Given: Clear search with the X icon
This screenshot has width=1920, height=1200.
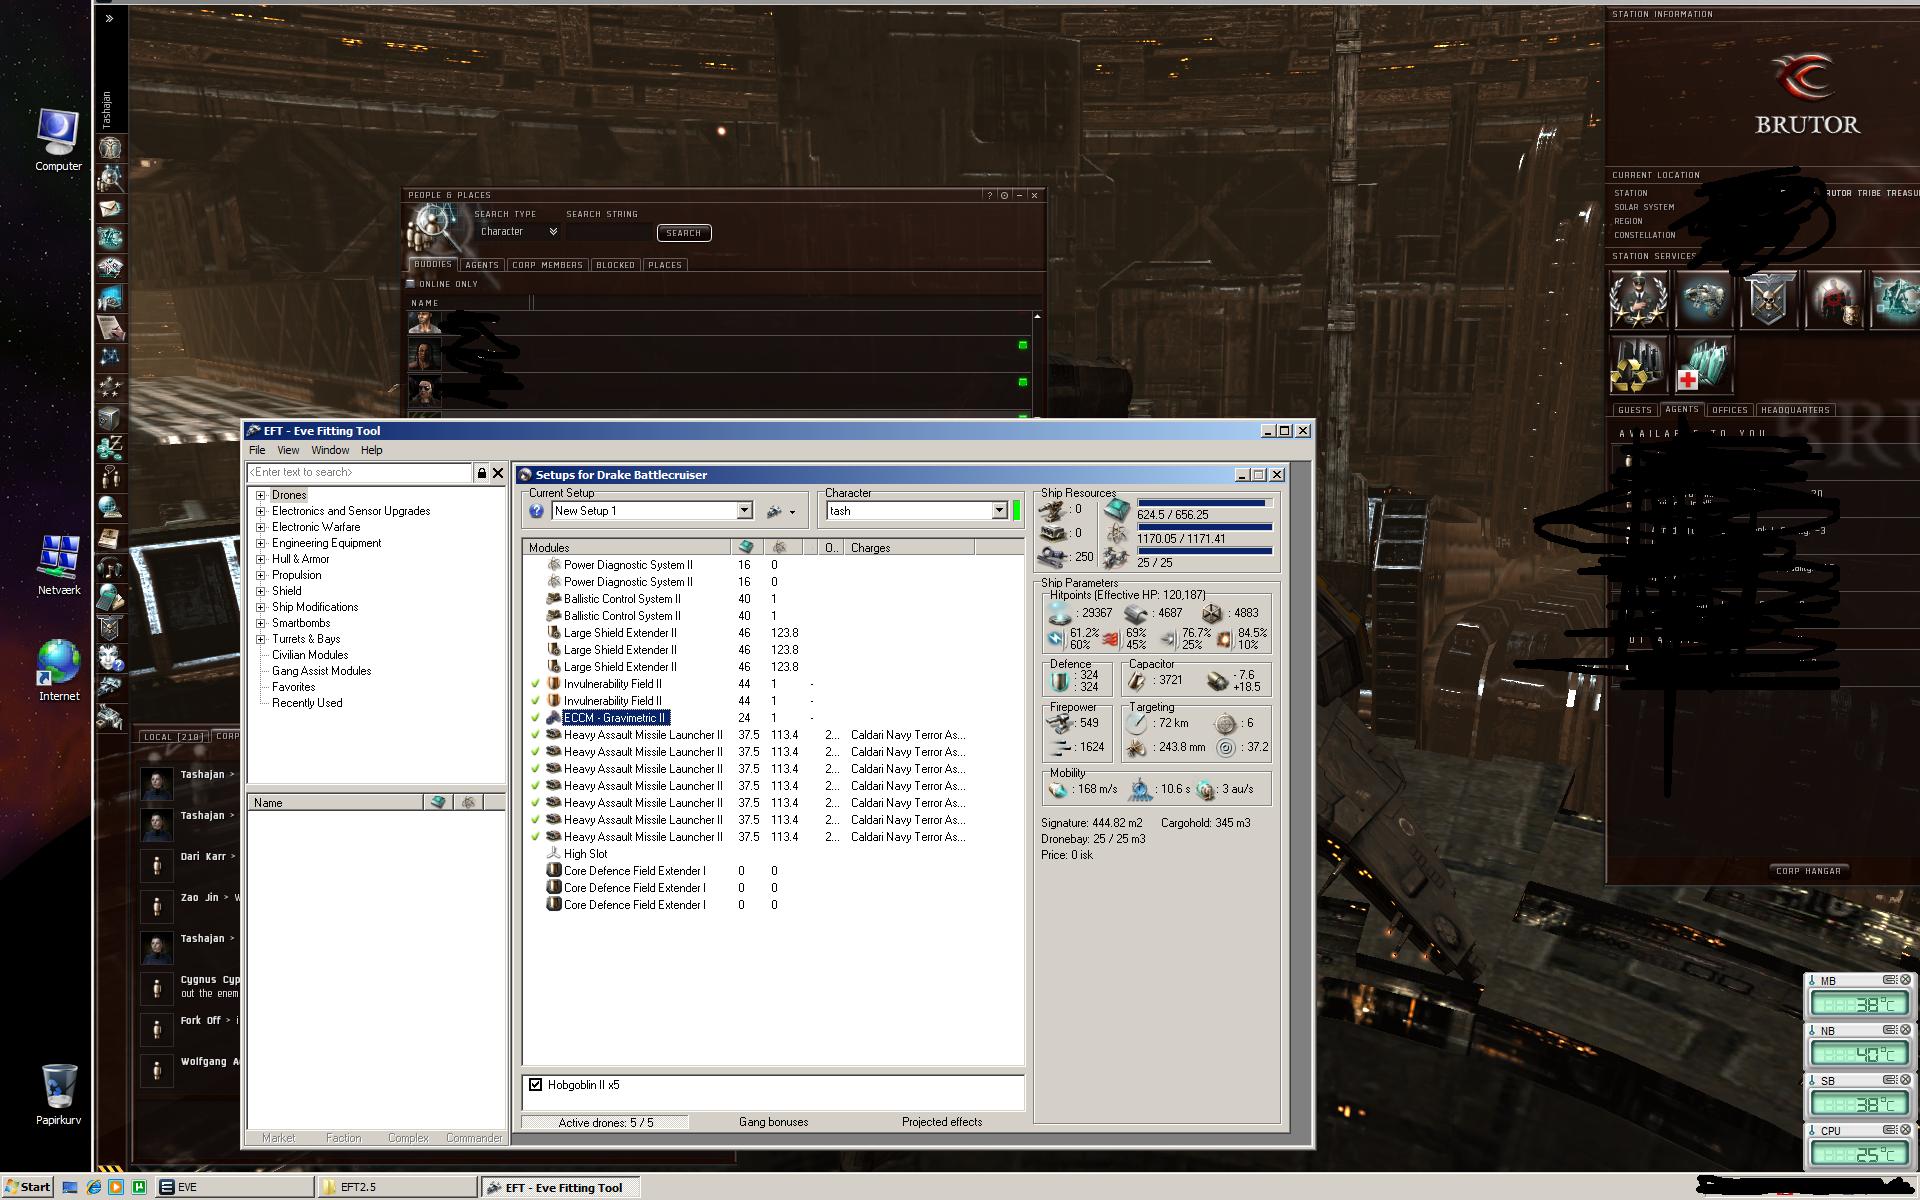Looking at the screenshot, I should (x=498, y=473).
